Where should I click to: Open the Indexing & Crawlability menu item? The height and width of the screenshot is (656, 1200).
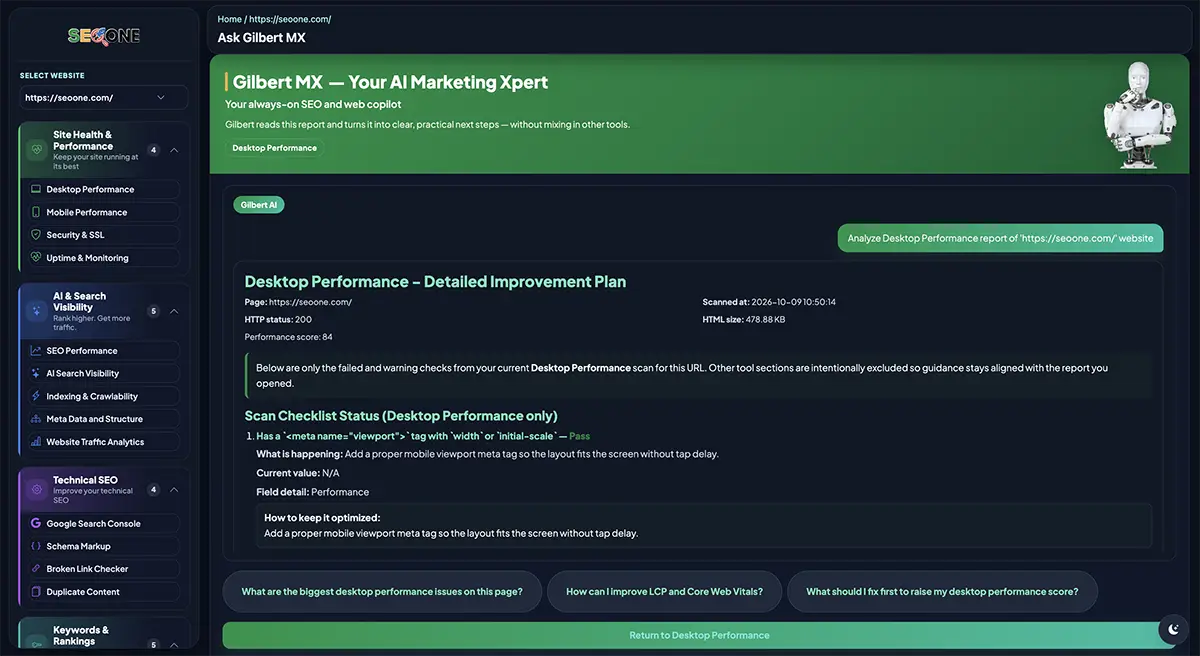[x=103, y=396]
